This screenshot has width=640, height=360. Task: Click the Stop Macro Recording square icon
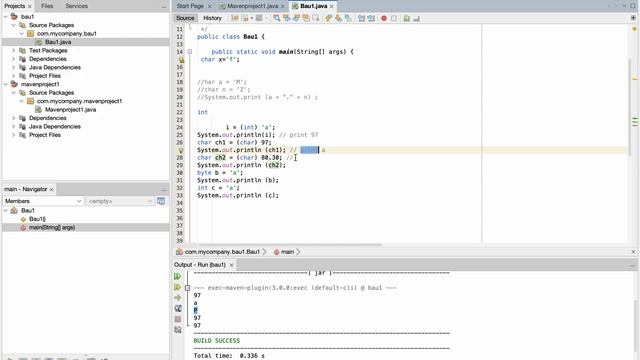pos(394,18)
